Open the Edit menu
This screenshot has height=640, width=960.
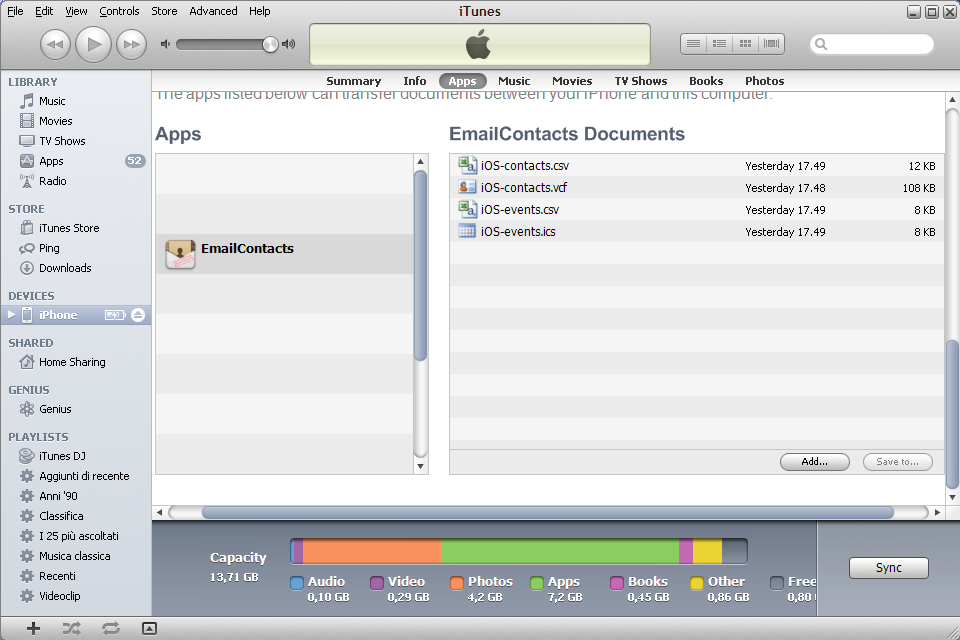[43, 11]
